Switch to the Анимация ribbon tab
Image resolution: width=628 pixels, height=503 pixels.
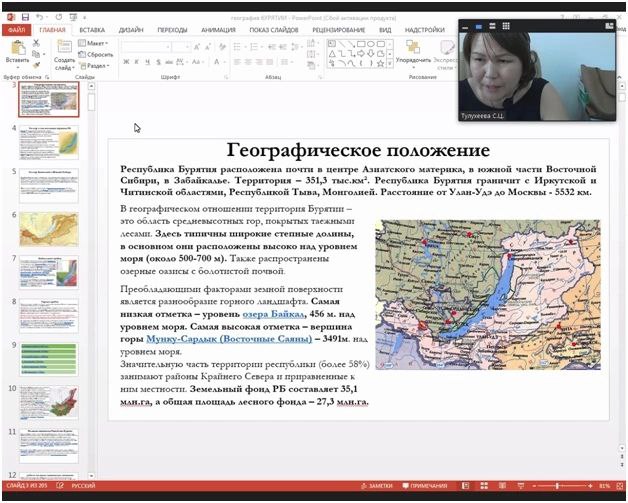tap(217, 30)
